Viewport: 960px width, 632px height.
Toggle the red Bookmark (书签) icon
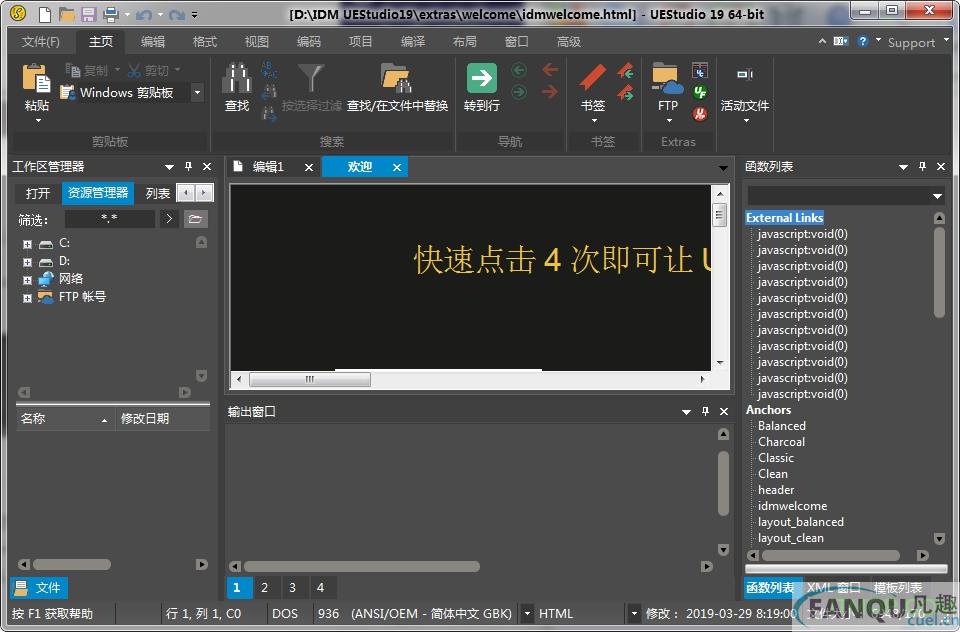(x=593, y=78)
